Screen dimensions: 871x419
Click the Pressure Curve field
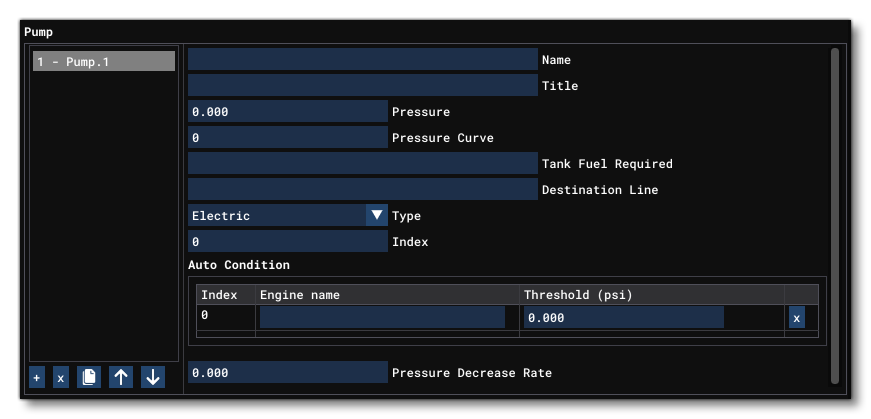click(287, 138)
